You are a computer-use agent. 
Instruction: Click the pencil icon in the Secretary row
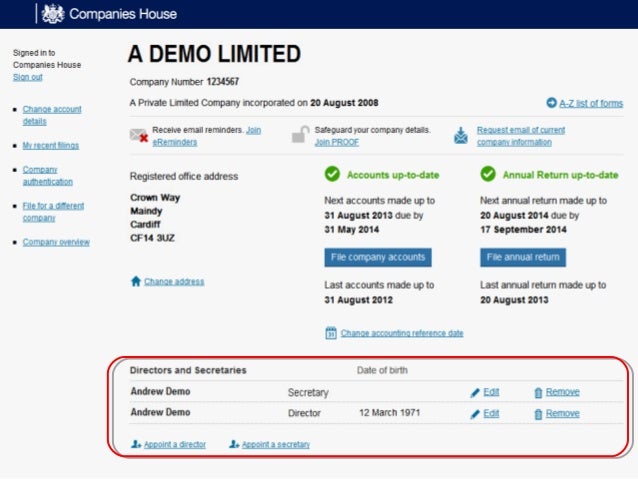tap(475, 393)
